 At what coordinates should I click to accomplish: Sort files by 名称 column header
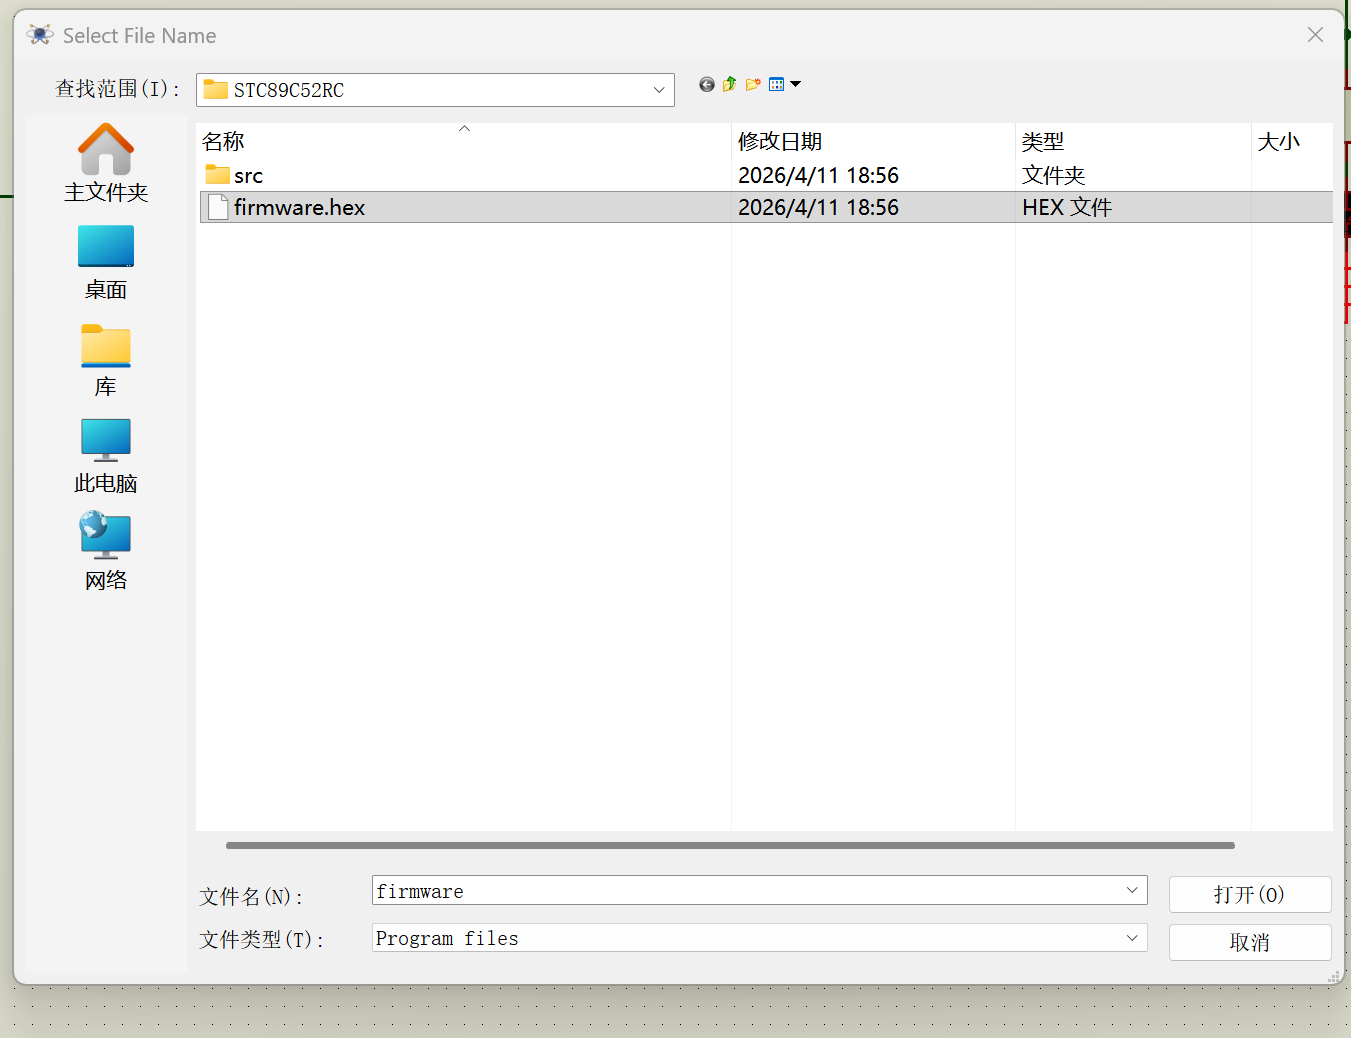tap(224, 142)
